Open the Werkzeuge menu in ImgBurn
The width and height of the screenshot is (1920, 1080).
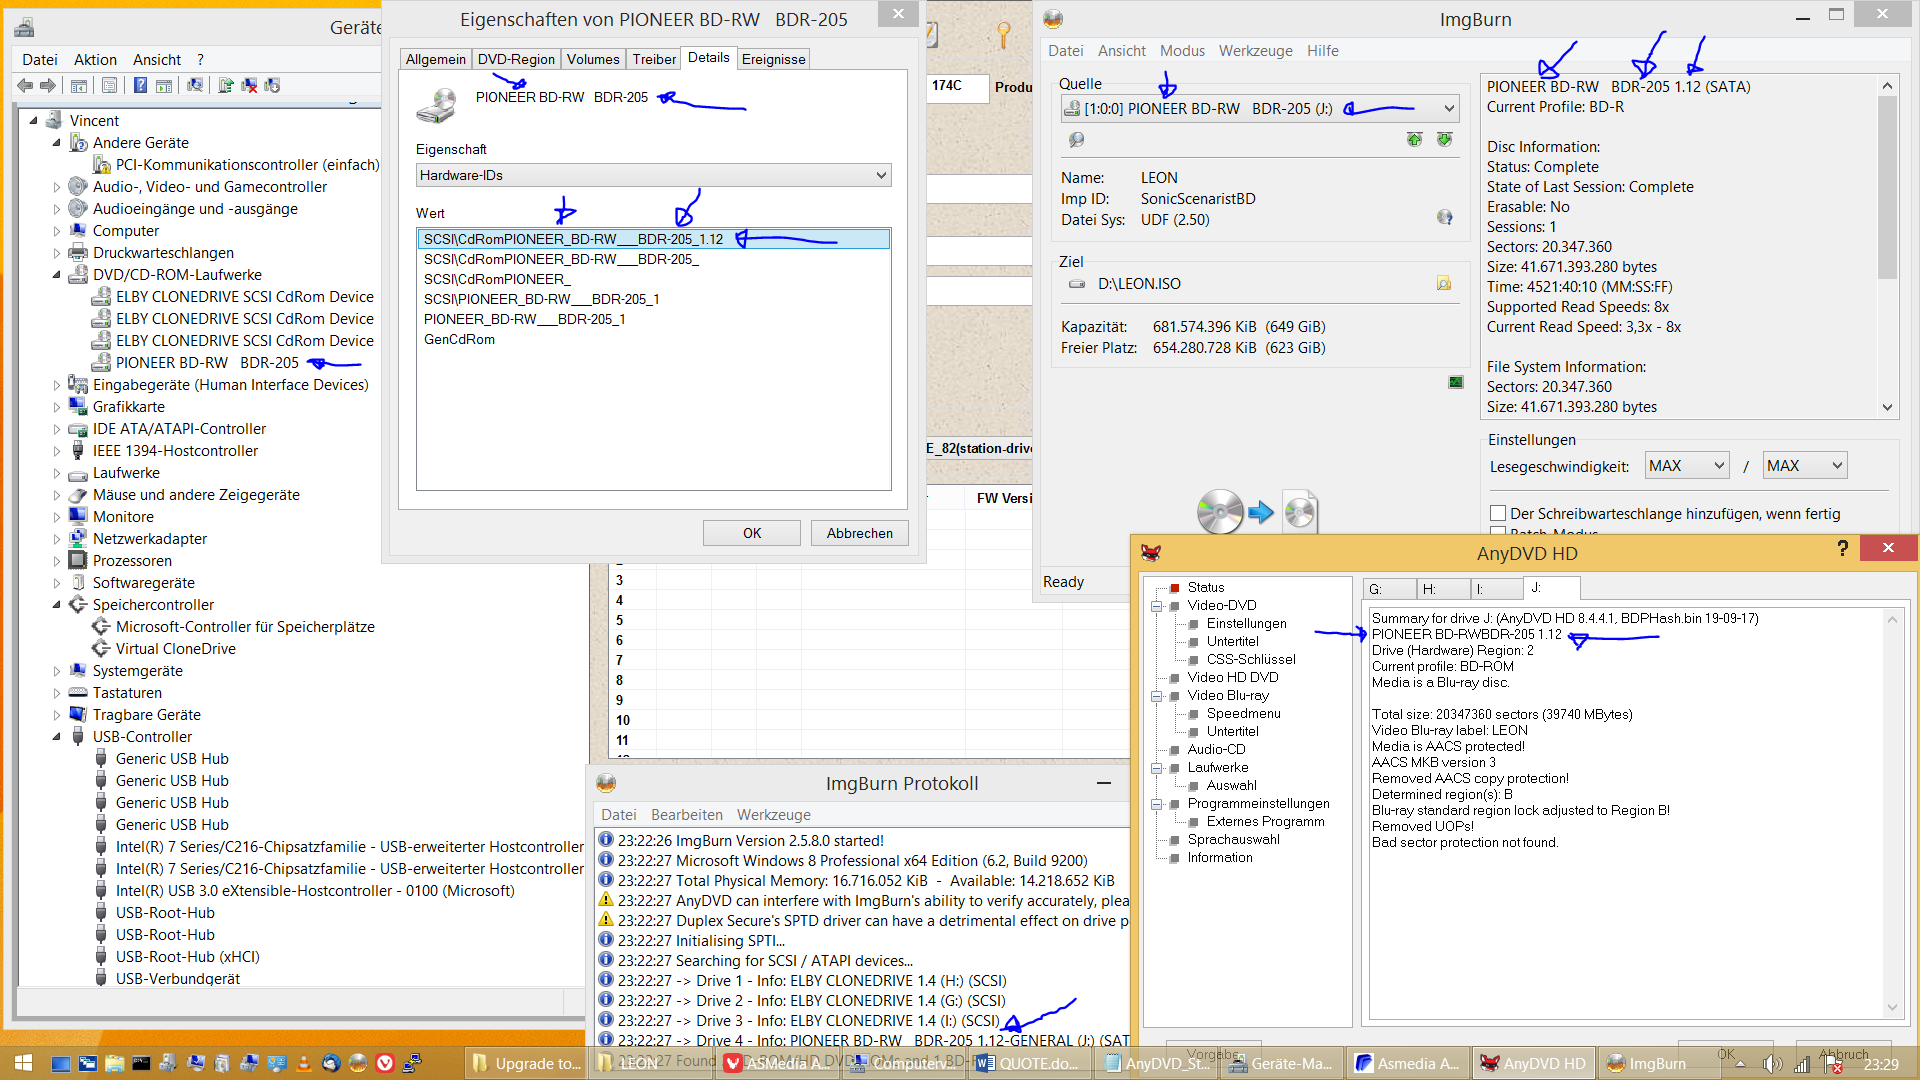1255,51
